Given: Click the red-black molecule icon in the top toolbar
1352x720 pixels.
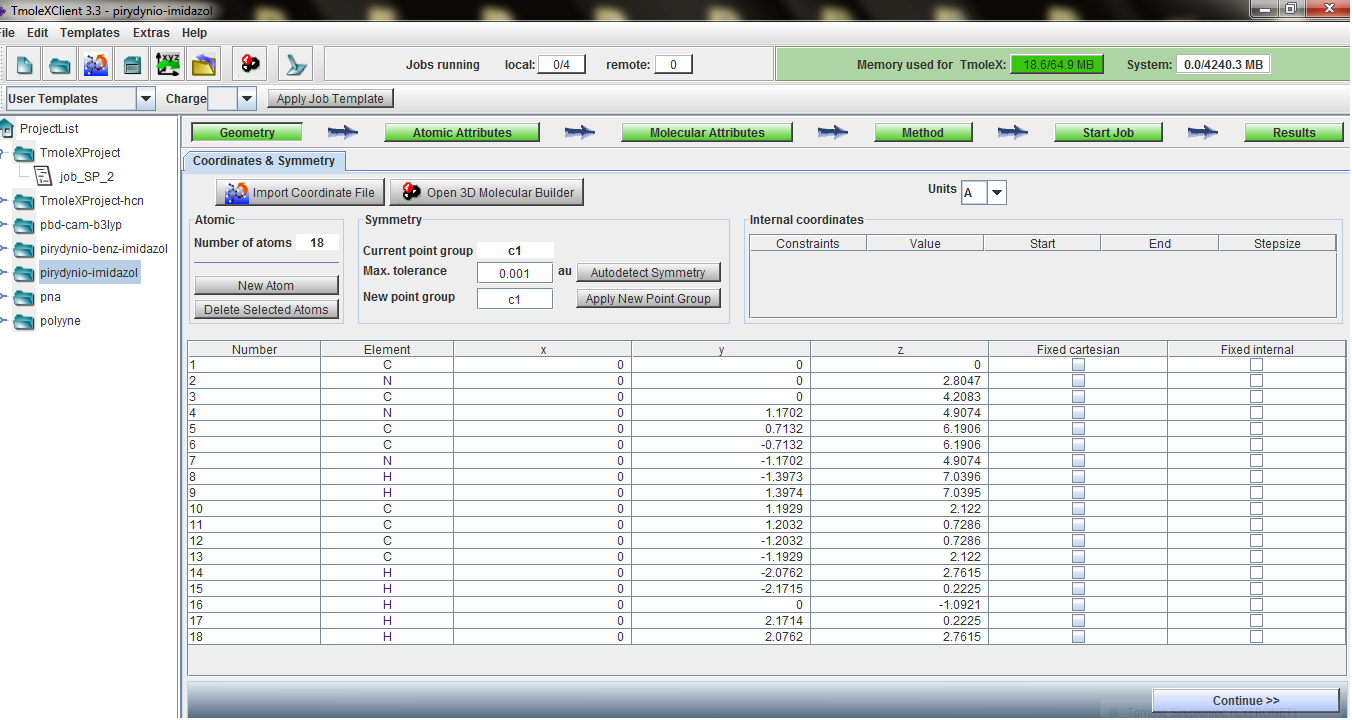Looking at the screenshot, I should [250, 65].
